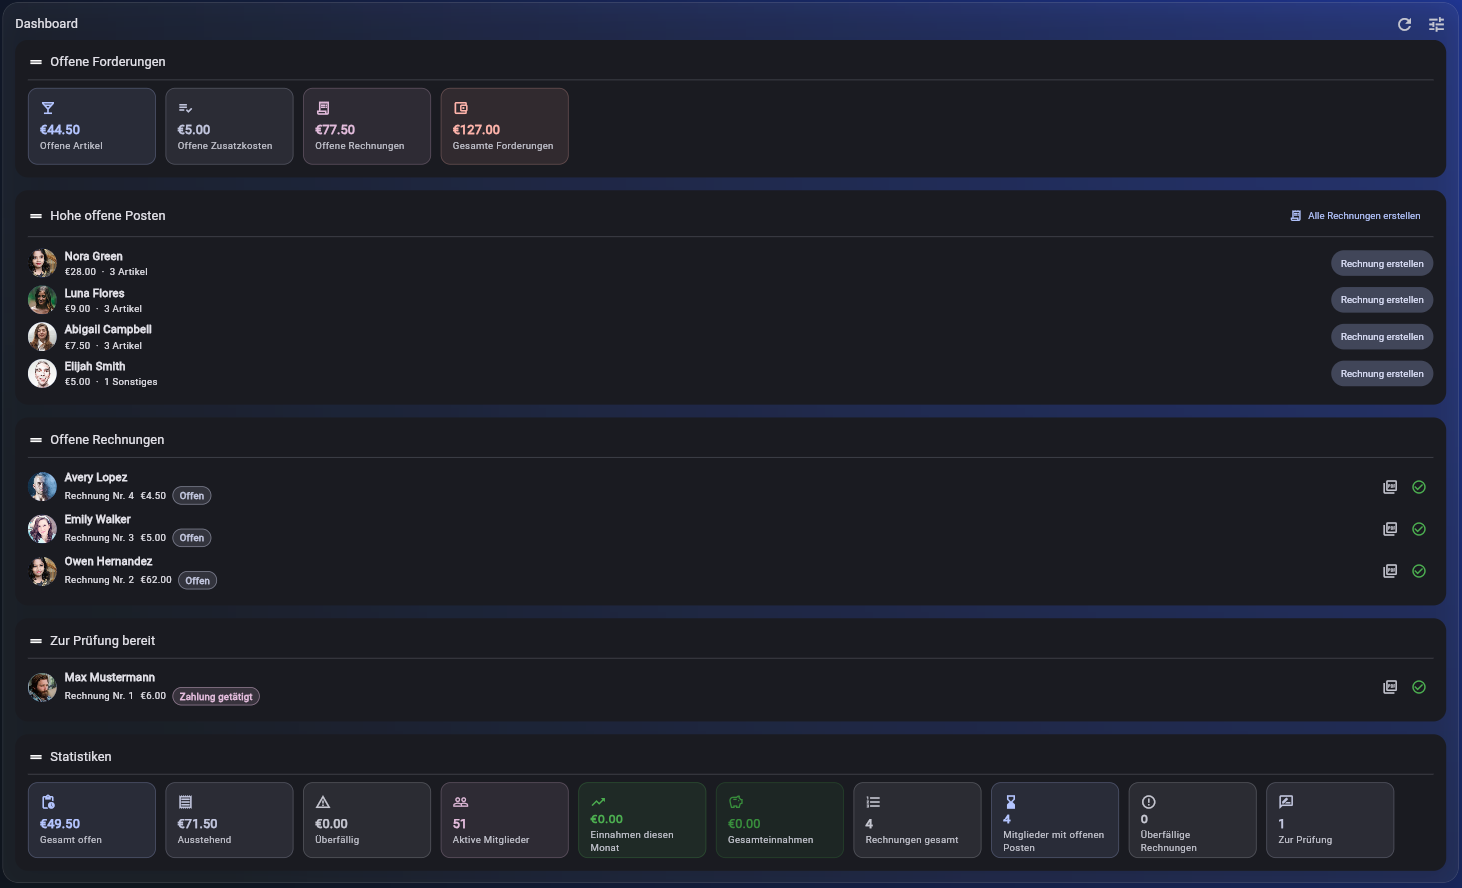View PDF of Avery Lopez invoice
Screen dimensions: 1462x888
click(x=1390, y=487)
